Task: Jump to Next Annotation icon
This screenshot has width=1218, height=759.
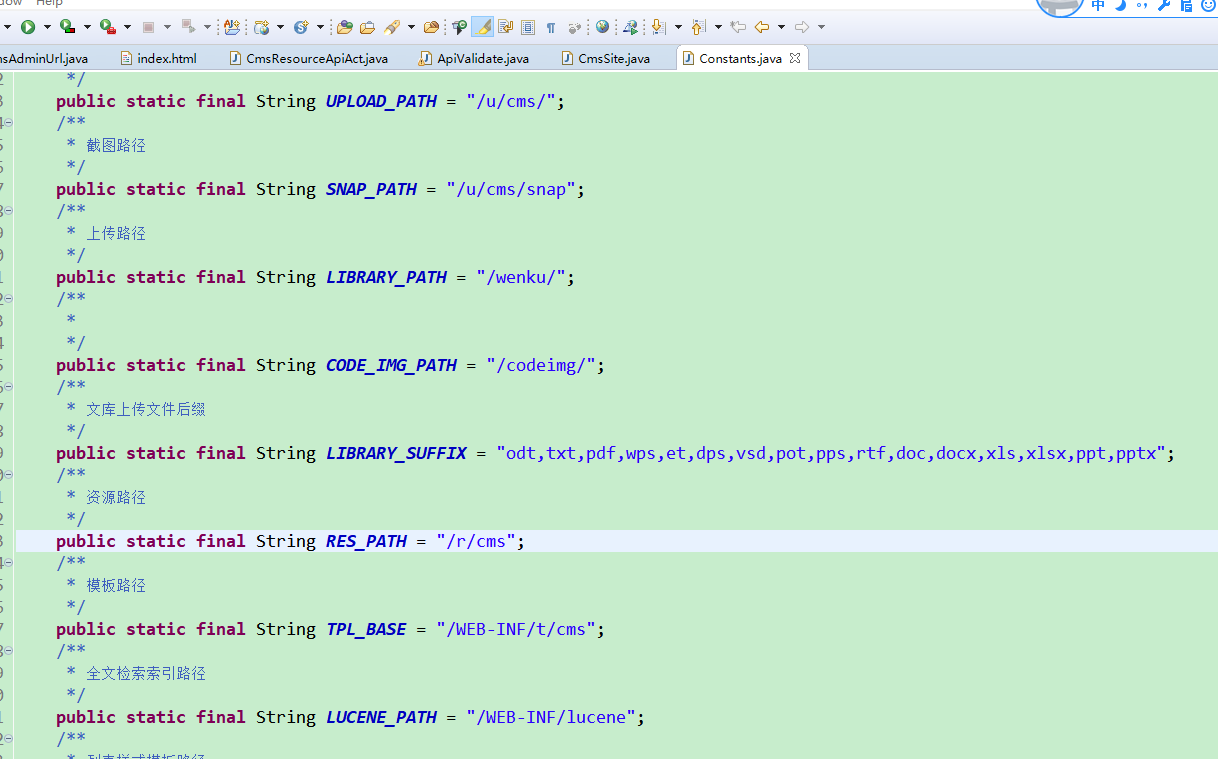Action: [x=658, y=27]
